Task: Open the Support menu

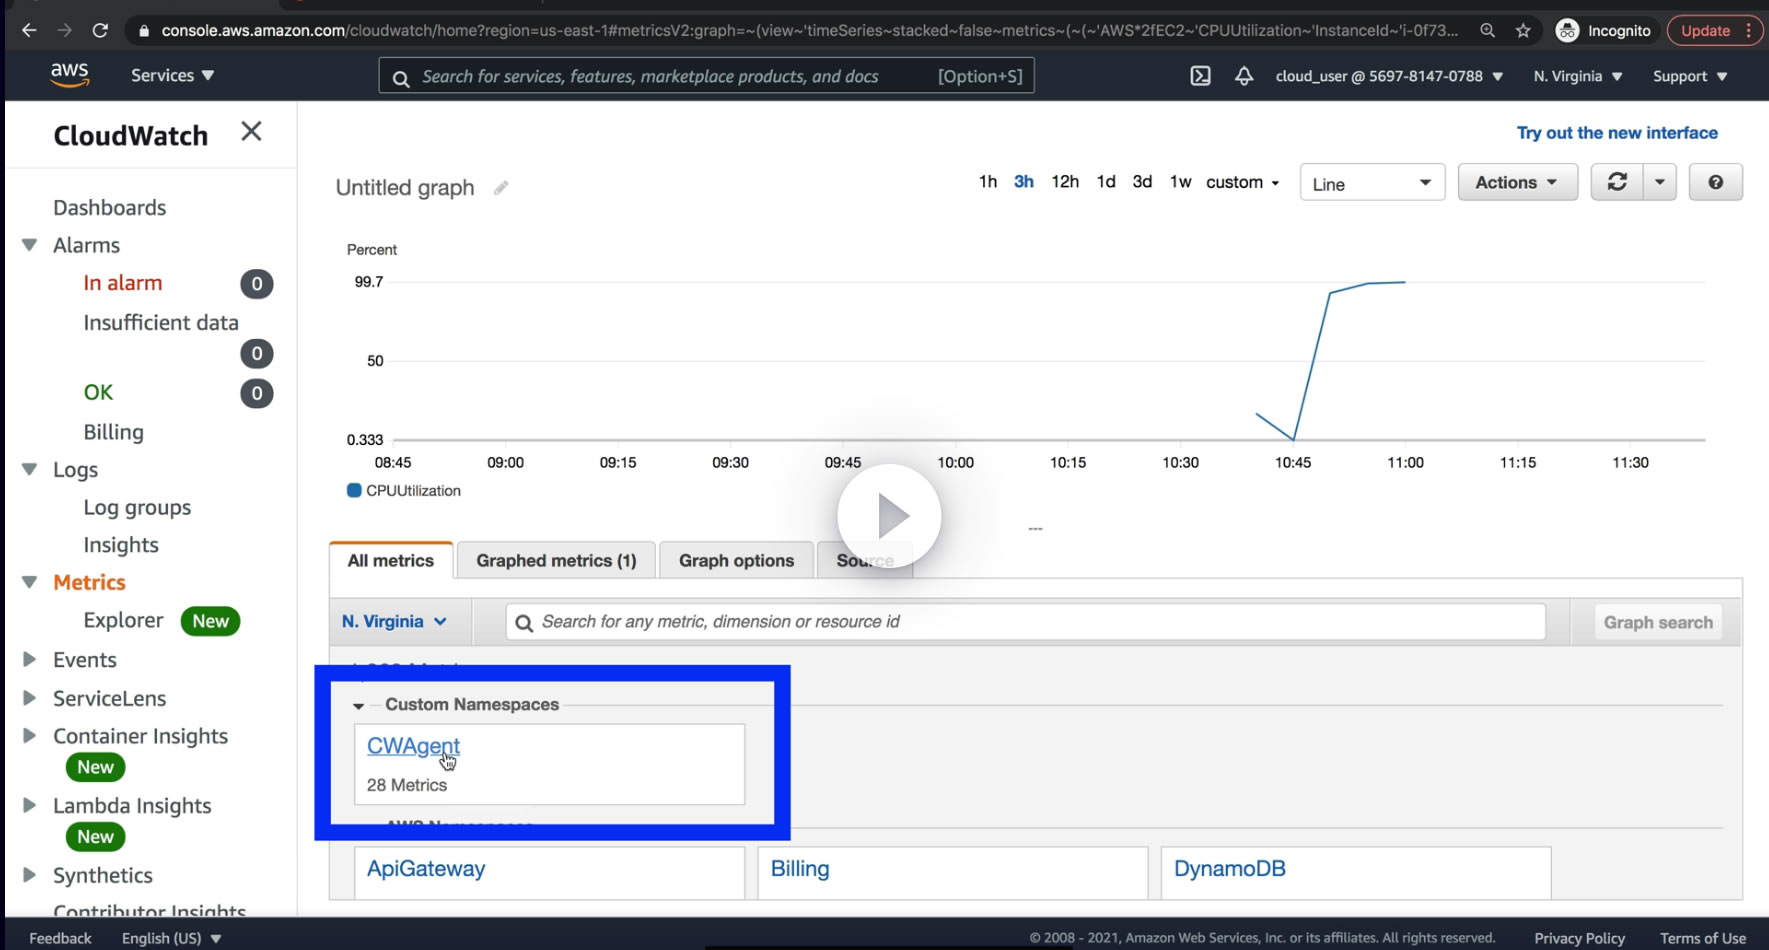Action: (1690, 76)
